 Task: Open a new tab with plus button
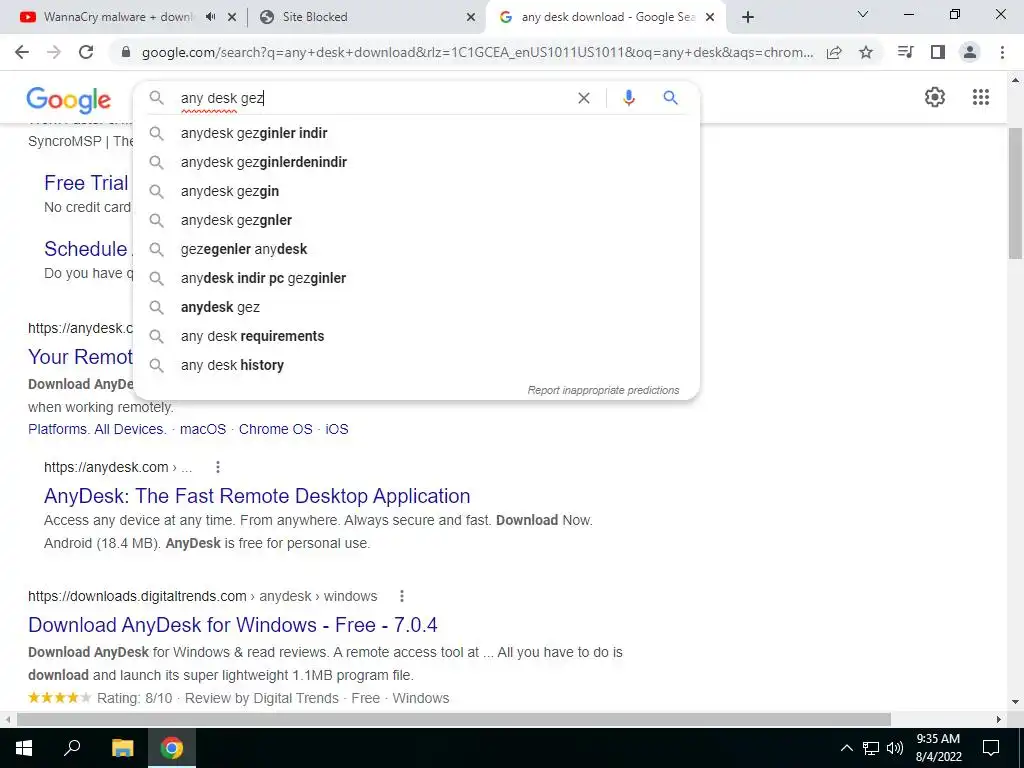coord(748,17)
